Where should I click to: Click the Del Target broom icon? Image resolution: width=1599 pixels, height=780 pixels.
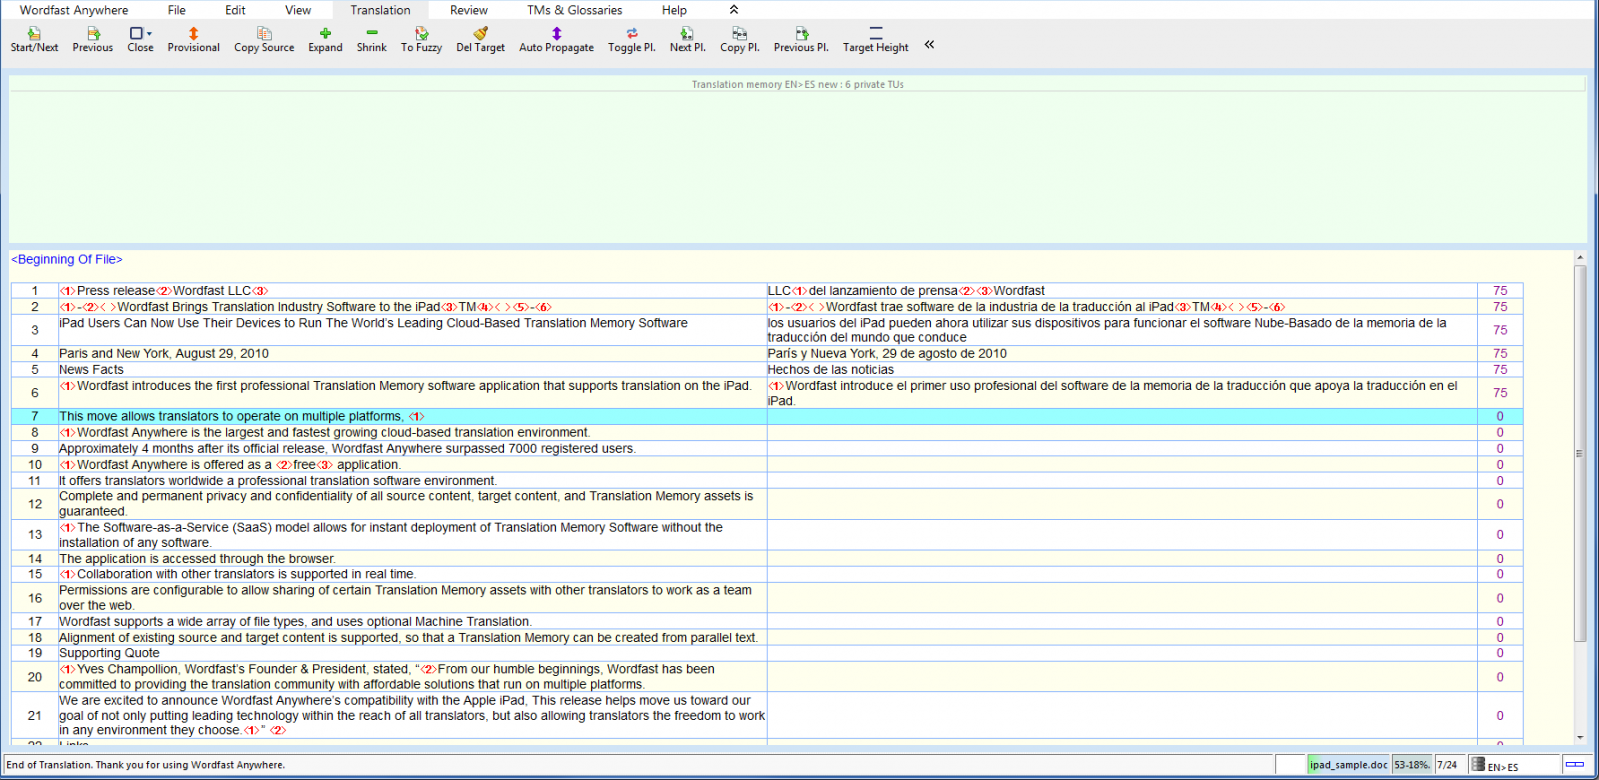point(480,34)
